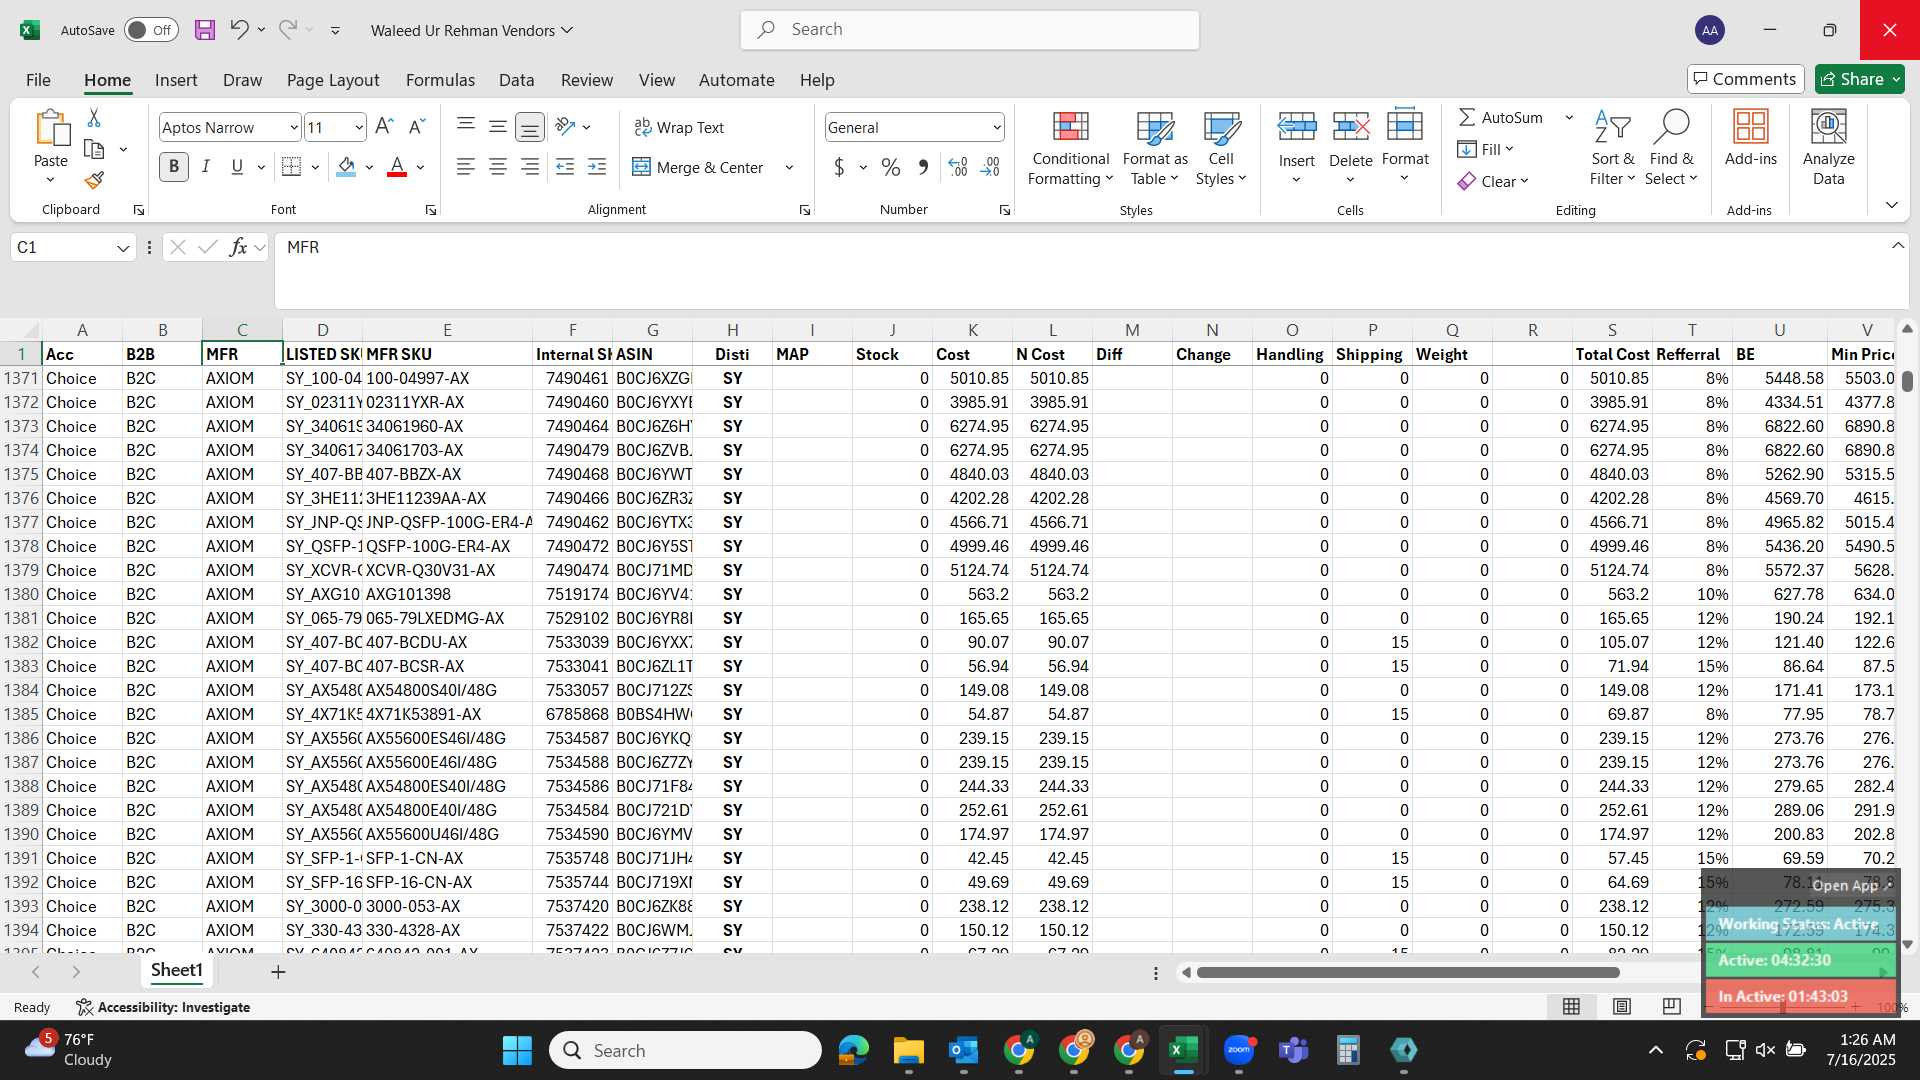Click the horizontal scrollbar thumb
This screenshot has height=1080, width=1920.
[1408, 972]
